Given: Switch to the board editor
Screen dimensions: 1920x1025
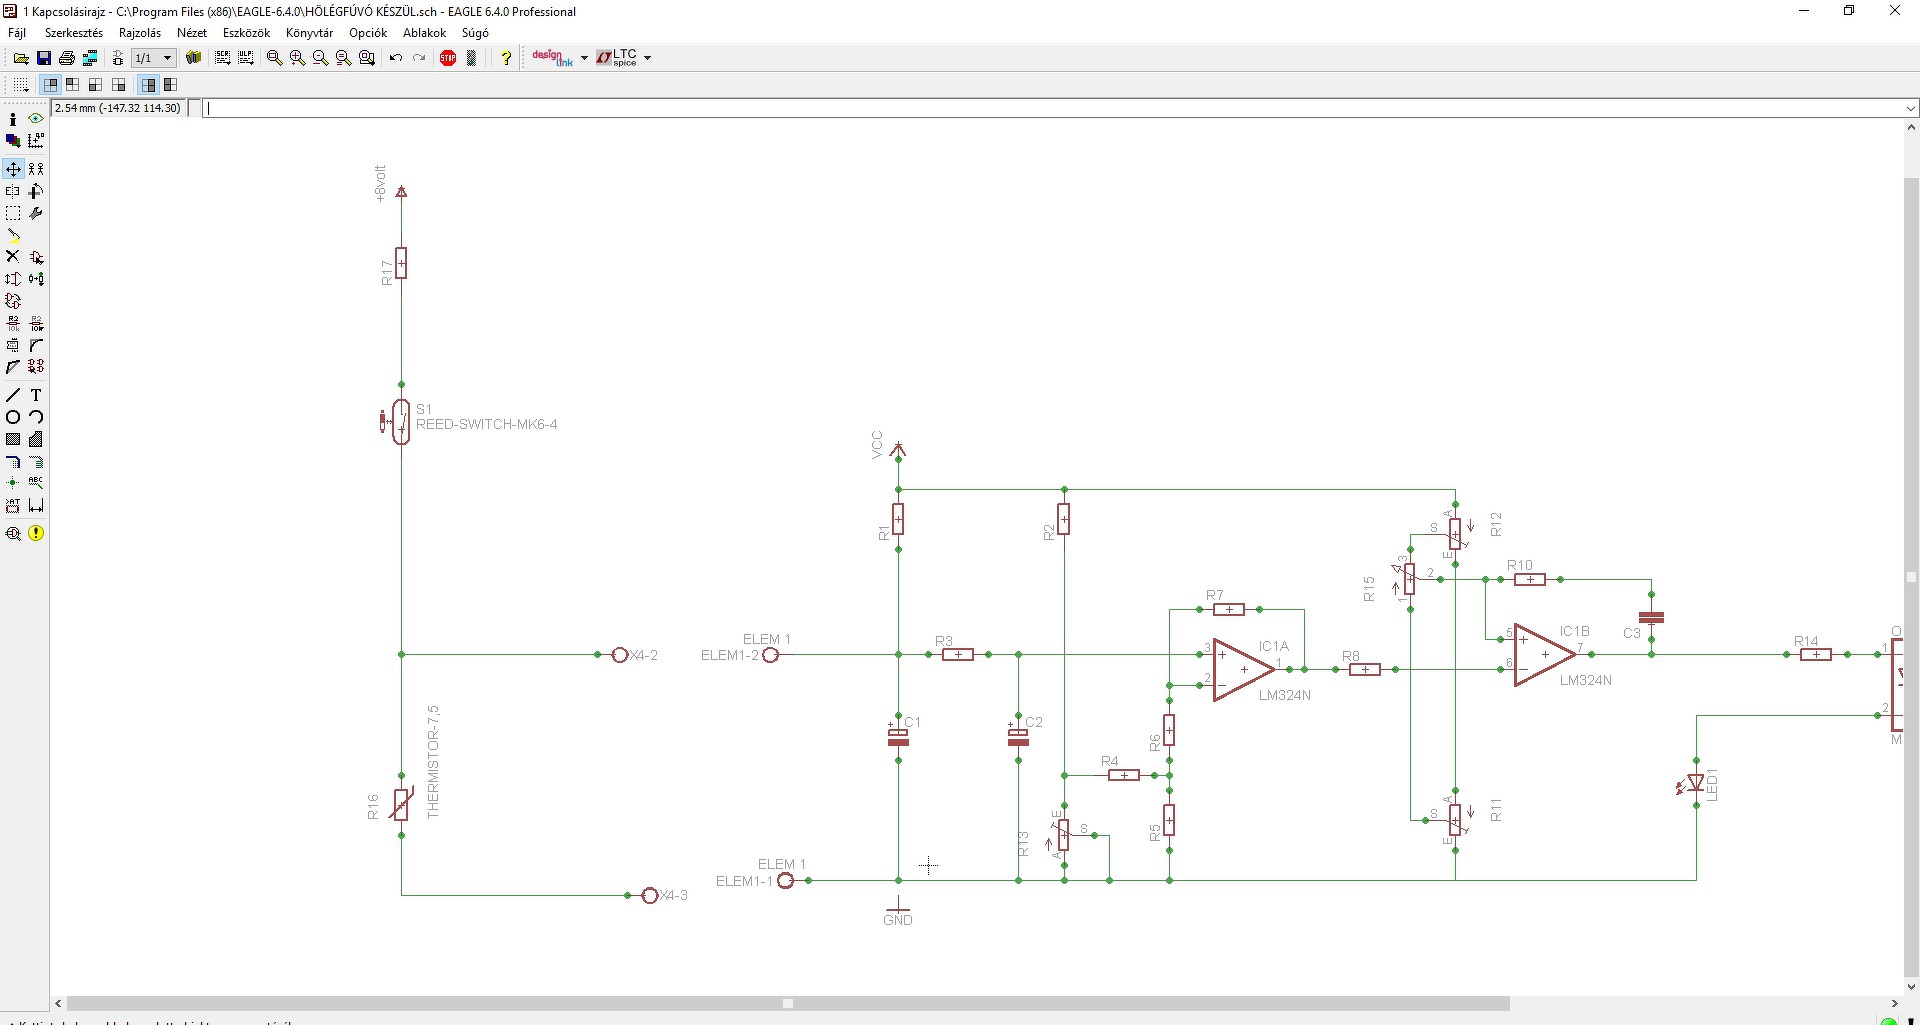Looking at the screenshot, I should (x=117, y=58).
